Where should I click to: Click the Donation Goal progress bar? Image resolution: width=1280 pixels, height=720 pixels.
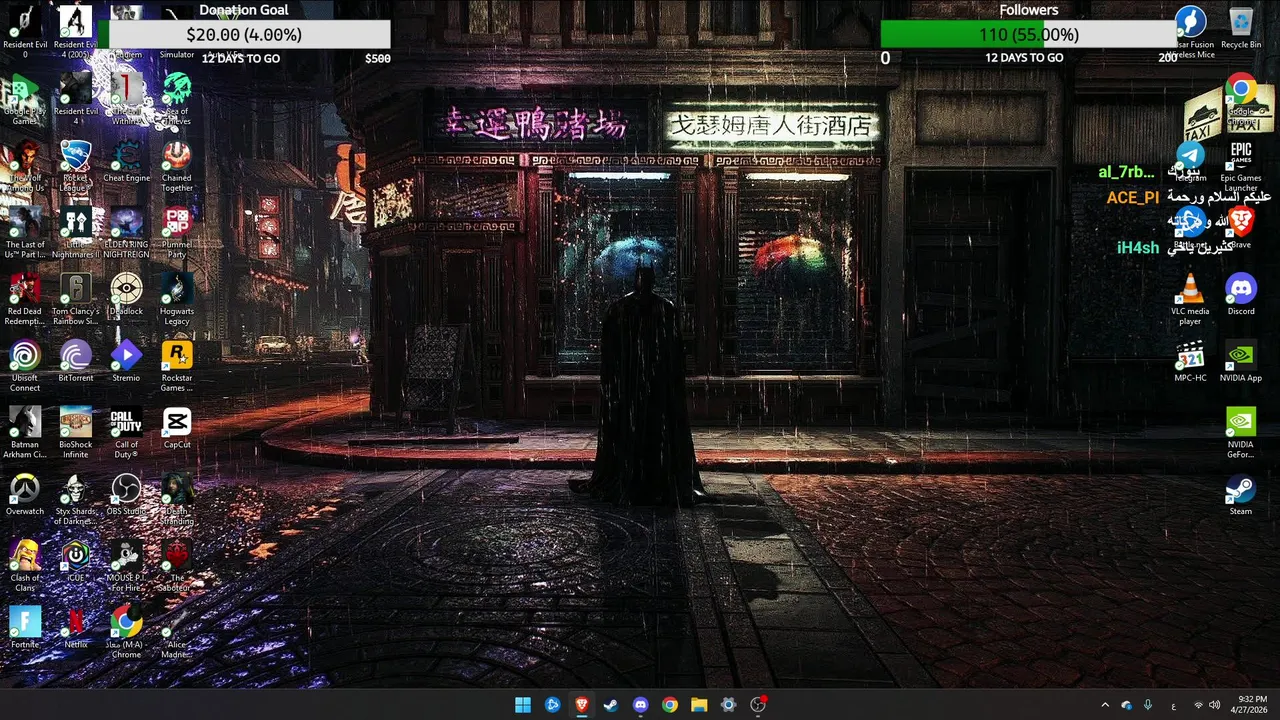click(x=244, y=35)
